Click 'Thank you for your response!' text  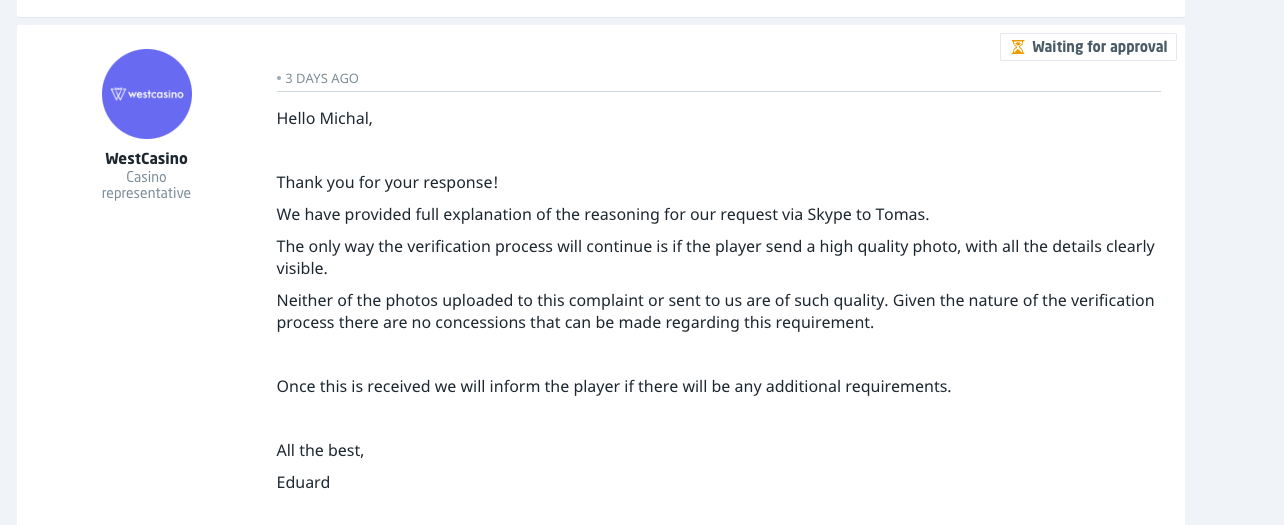click(387, 182)
